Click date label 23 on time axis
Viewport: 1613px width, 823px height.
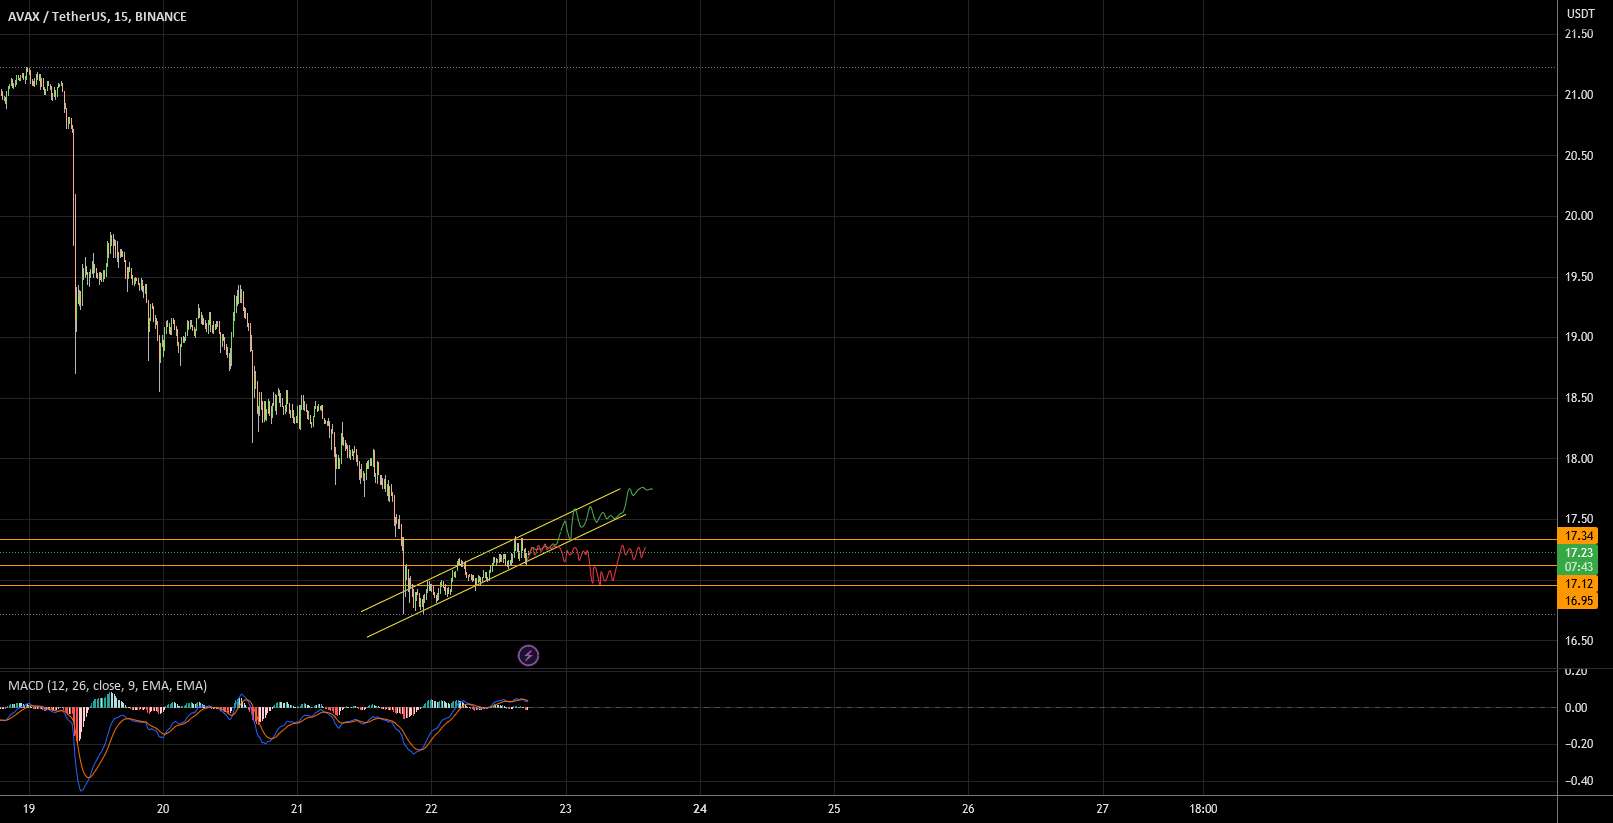coord(565,809)
